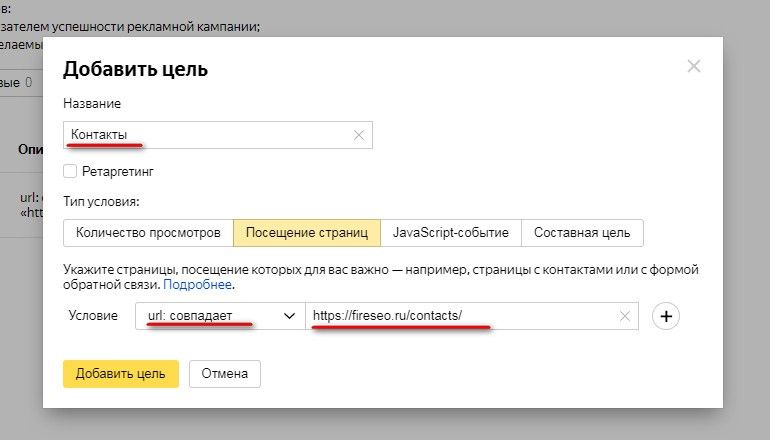
Task: Click the Название field label
Action: coord(92,104)
